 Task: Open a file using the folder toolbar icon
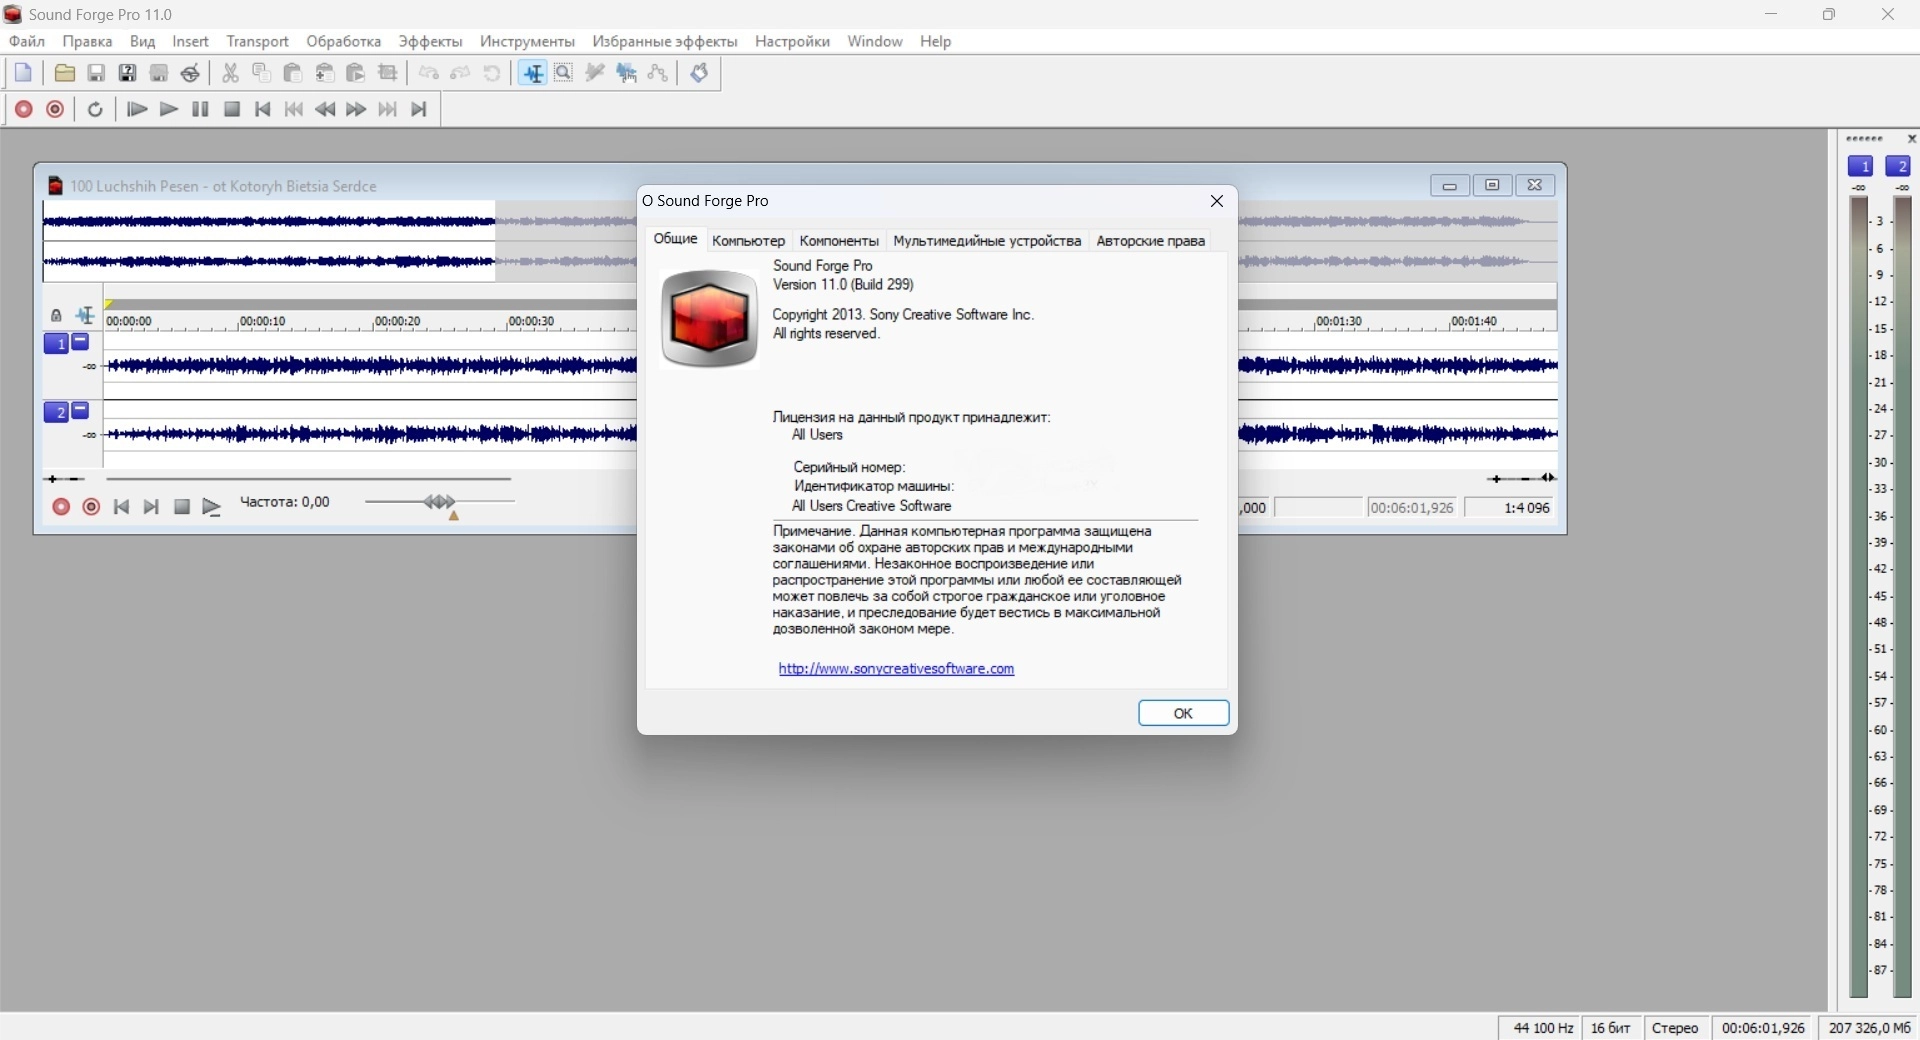click(65, 73)
